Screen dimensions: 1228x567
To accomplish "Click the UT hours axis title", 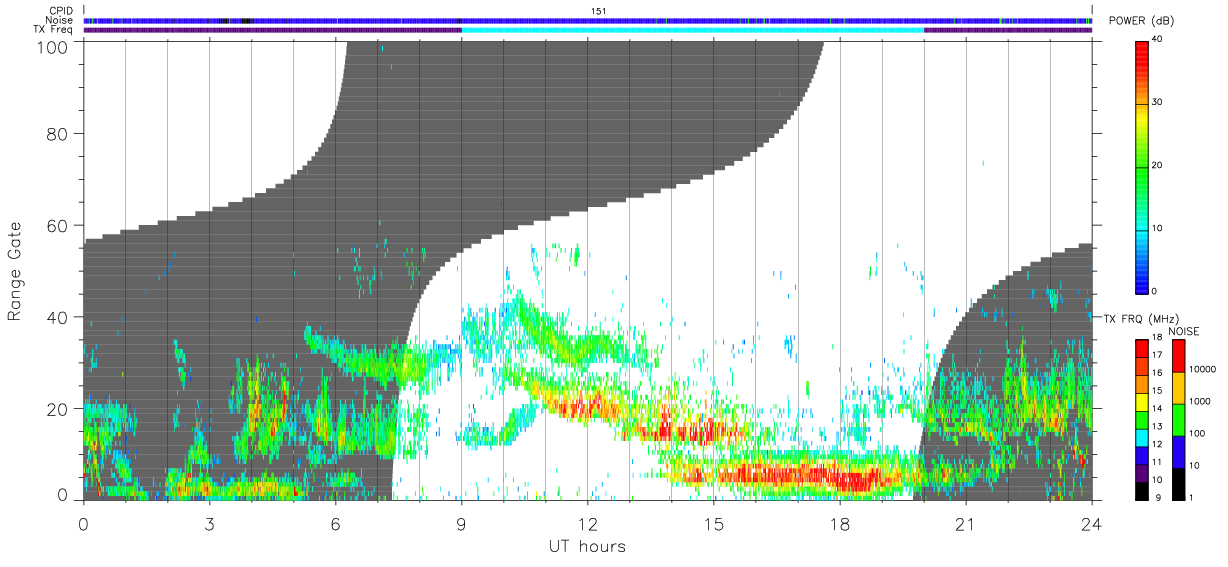I will point(587,546).
